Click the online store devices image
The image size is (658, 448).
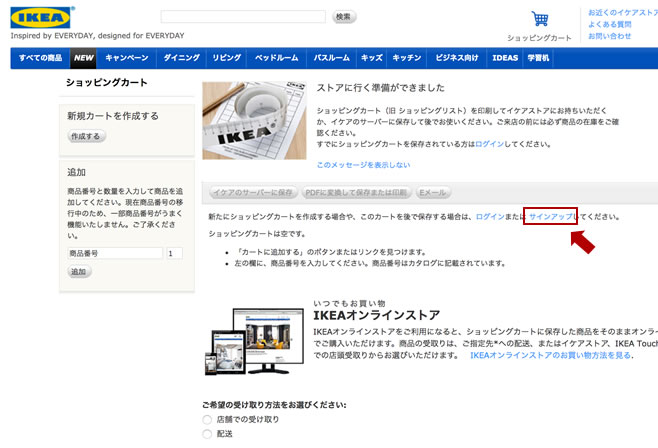[254, 341]
